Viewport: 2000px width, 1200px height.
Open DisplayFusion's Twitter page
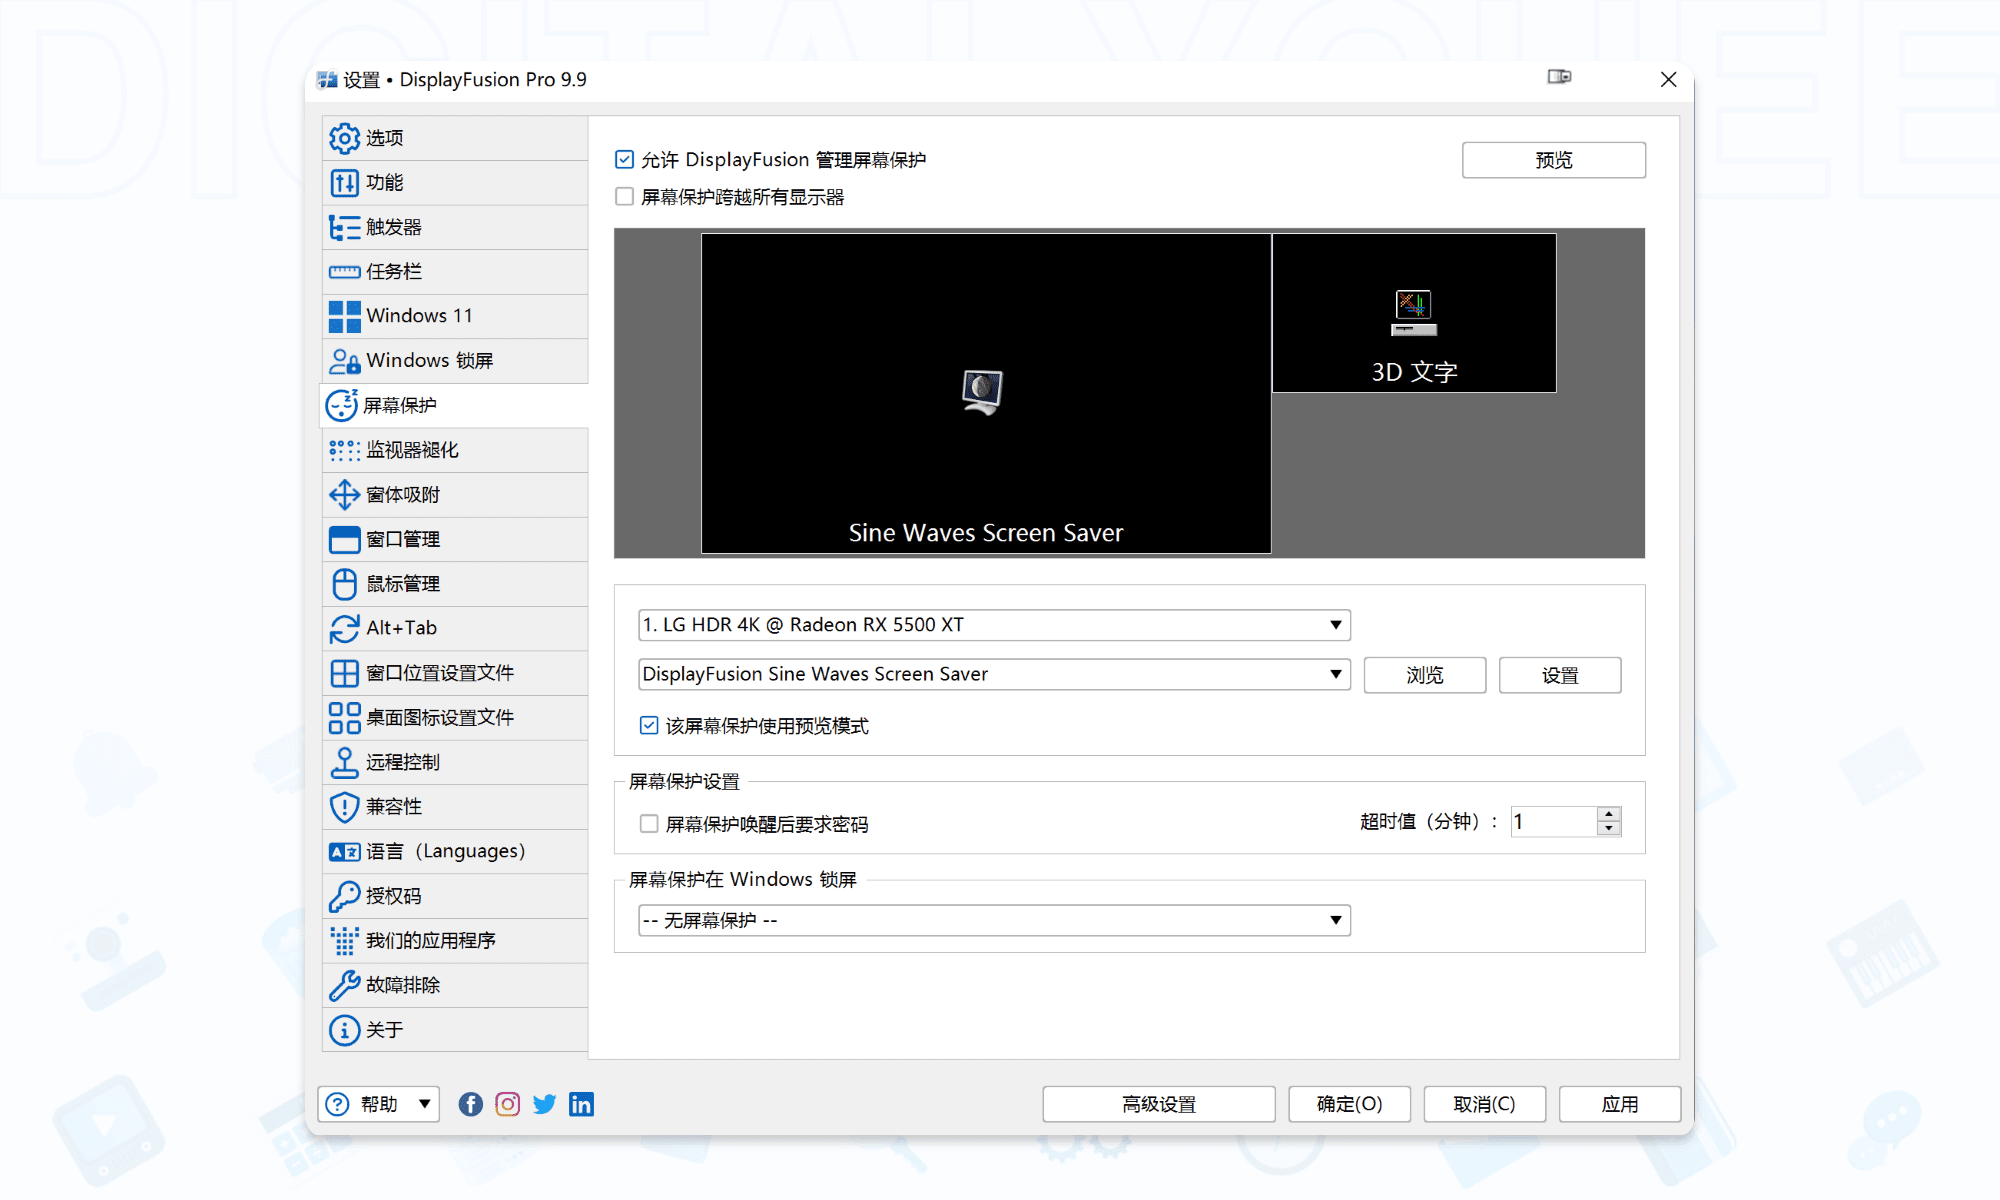pos(544,1104)
